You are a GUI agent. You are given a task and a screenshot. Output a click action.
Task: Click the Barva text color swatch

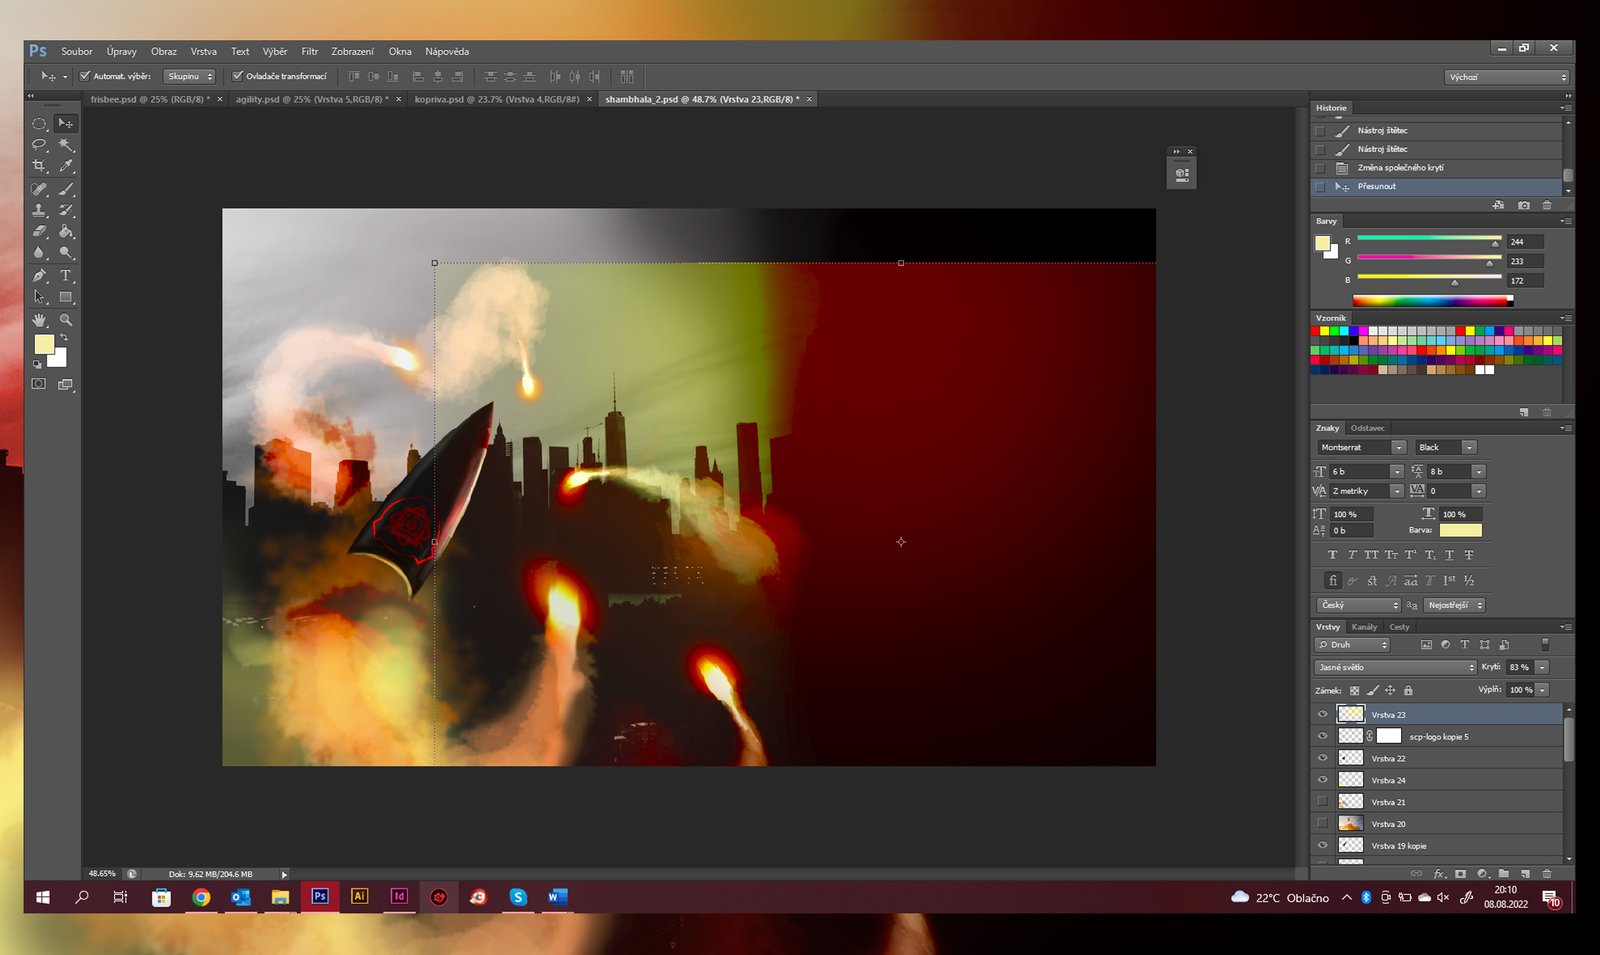click(x=1461, y=530)
